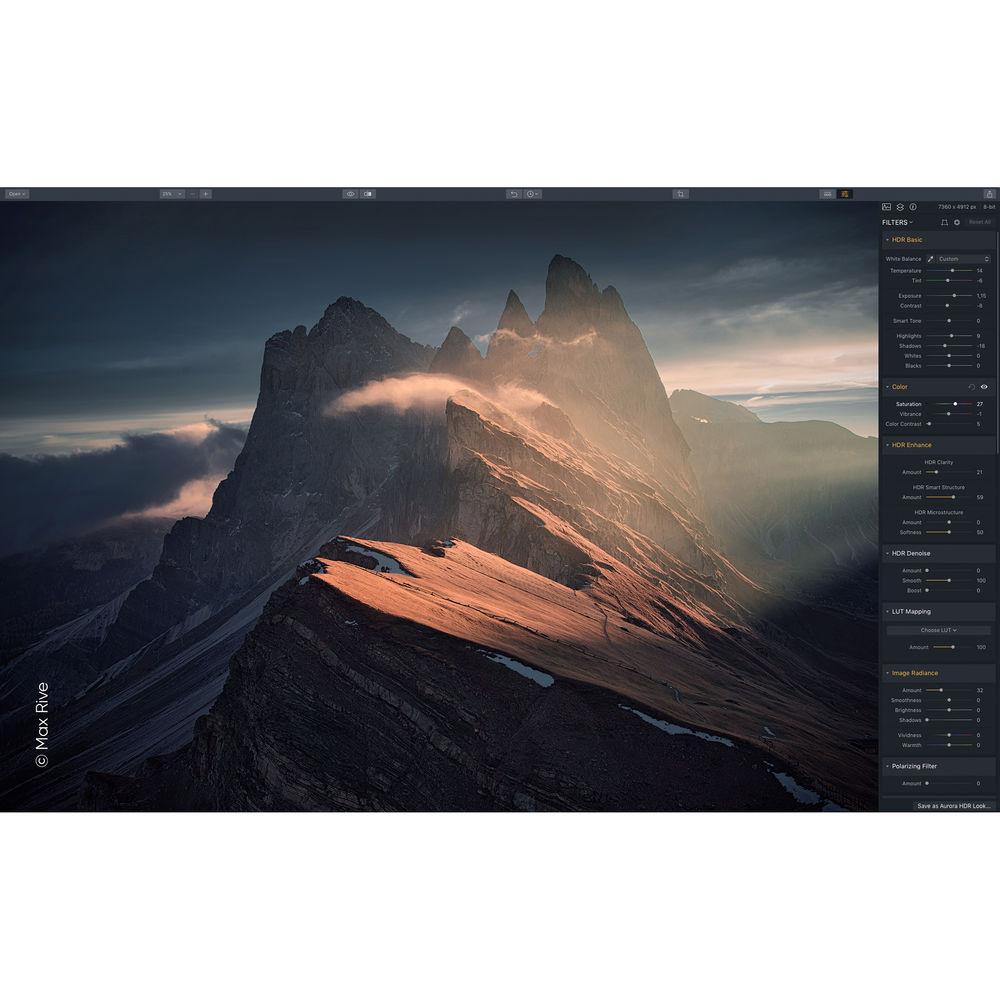Click the Saturation slider handle
1000x1000 pixels.
(956, 404)
